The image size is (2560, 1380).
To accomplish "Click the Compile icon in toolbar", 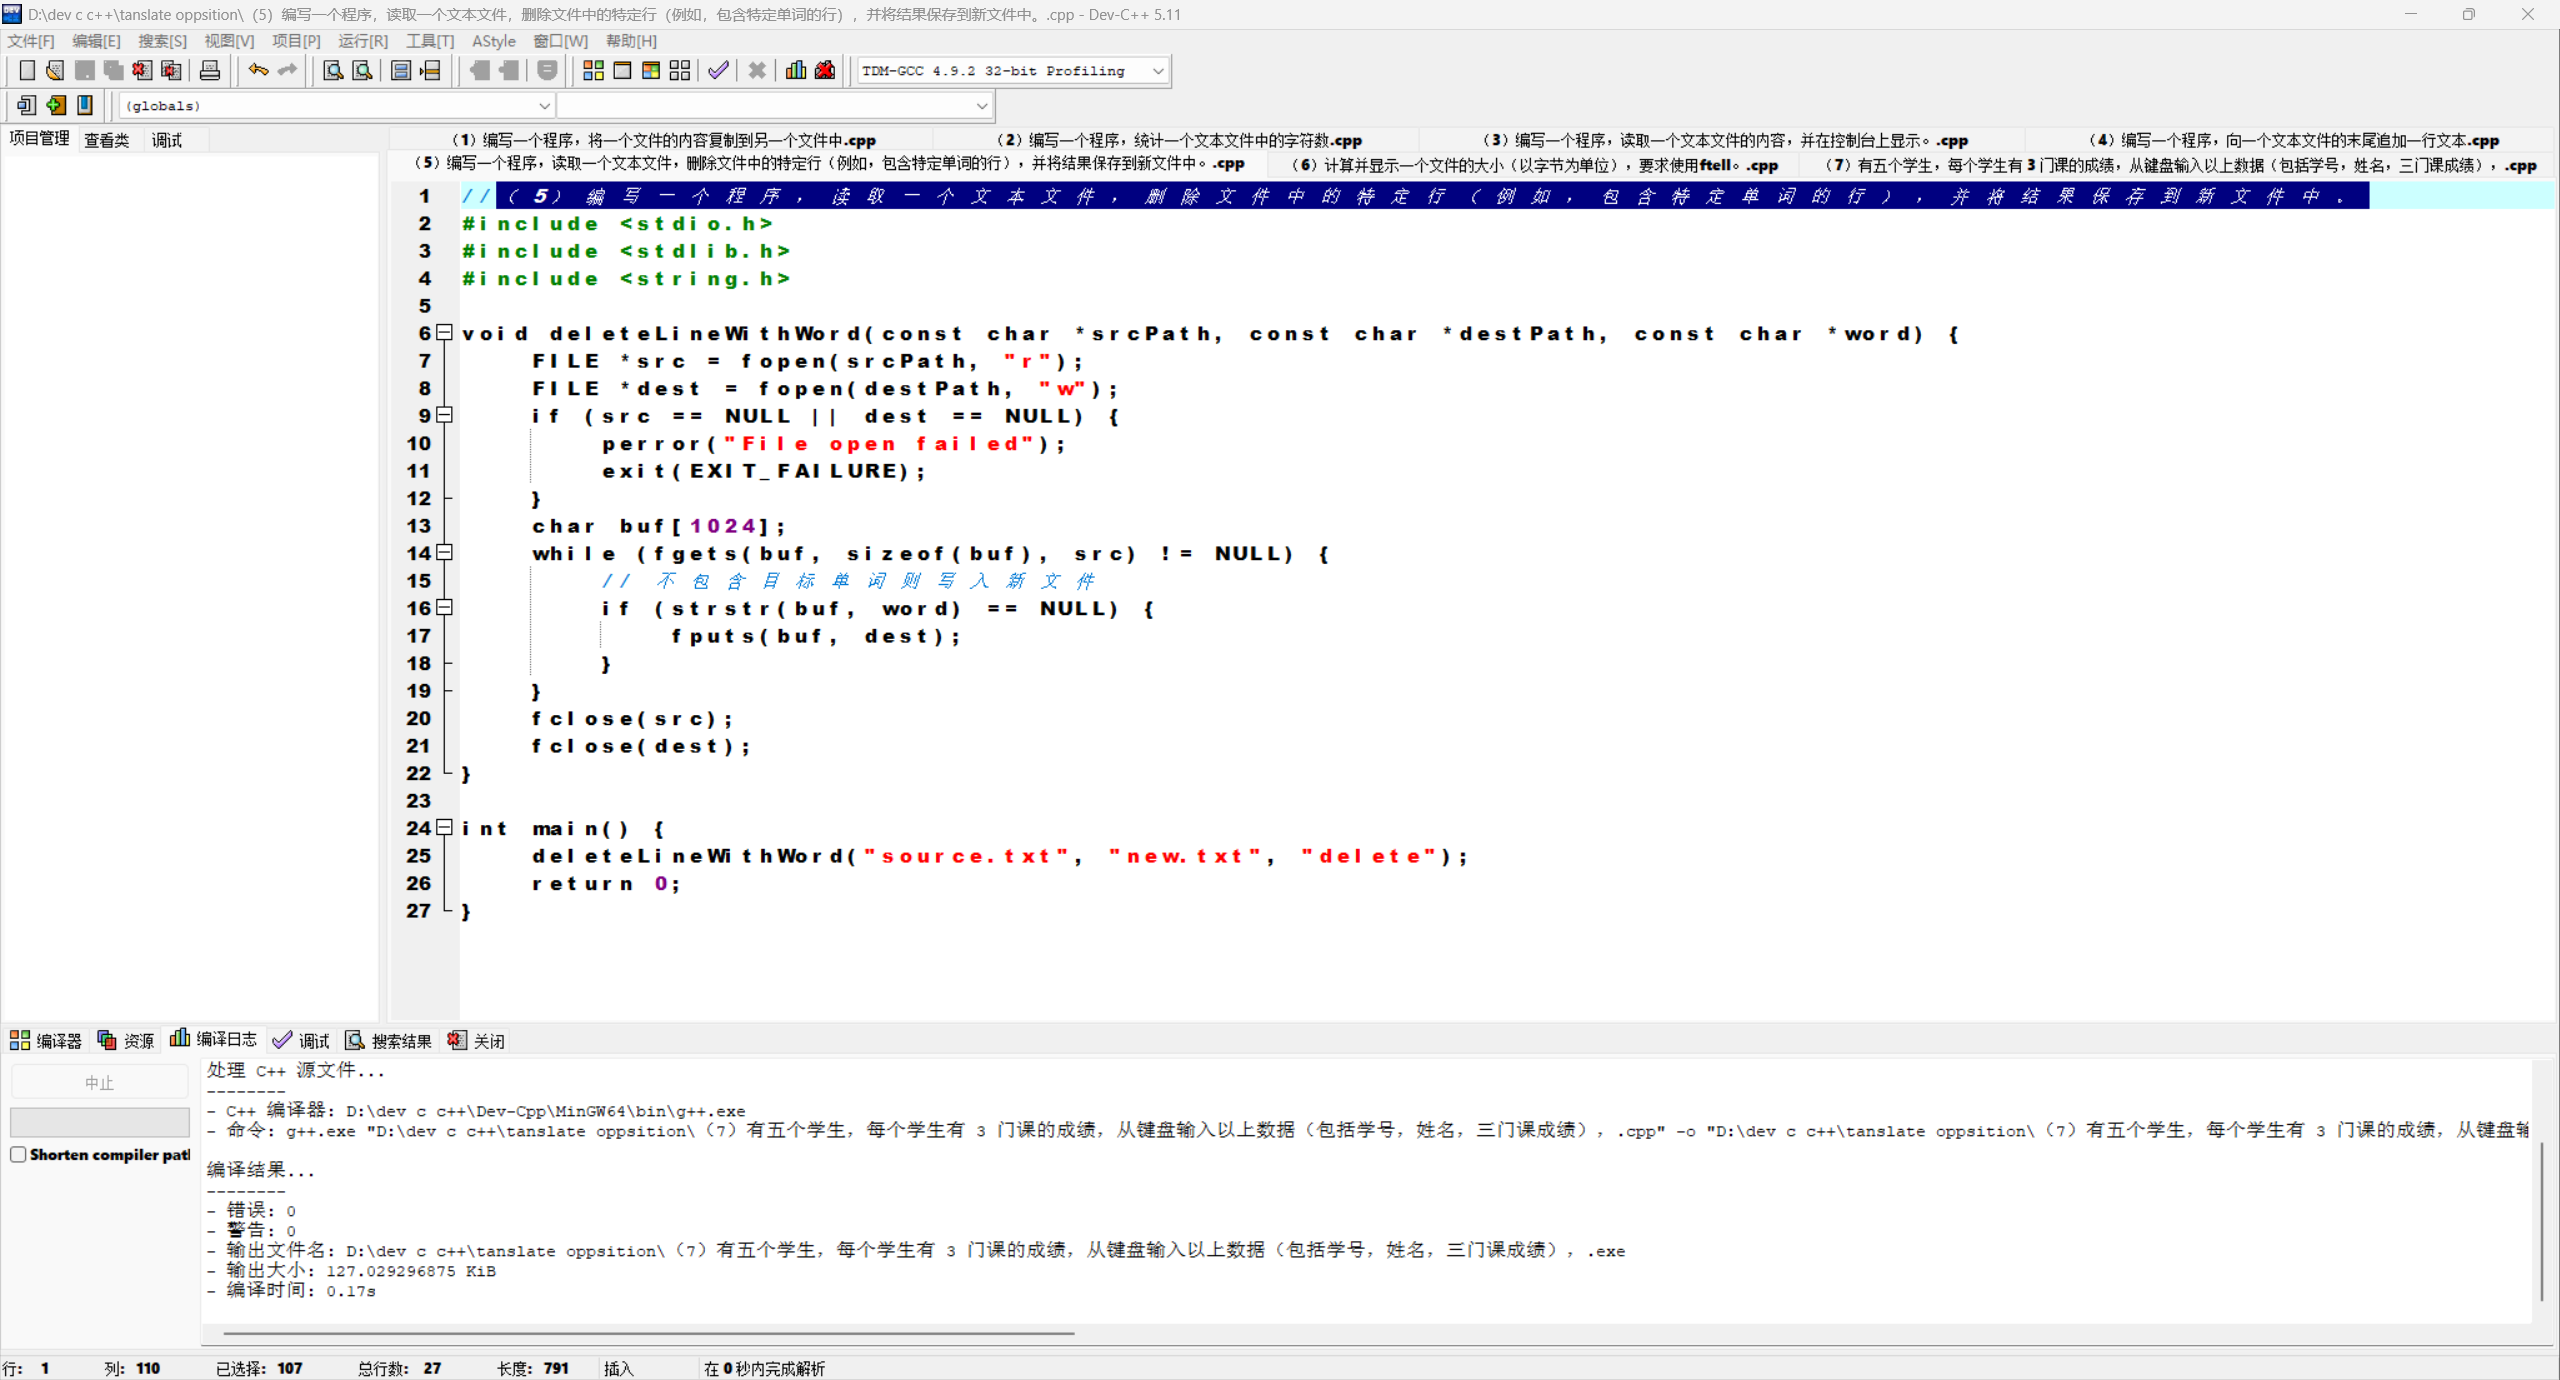I will pyautogui.click(x=593, y=70).
